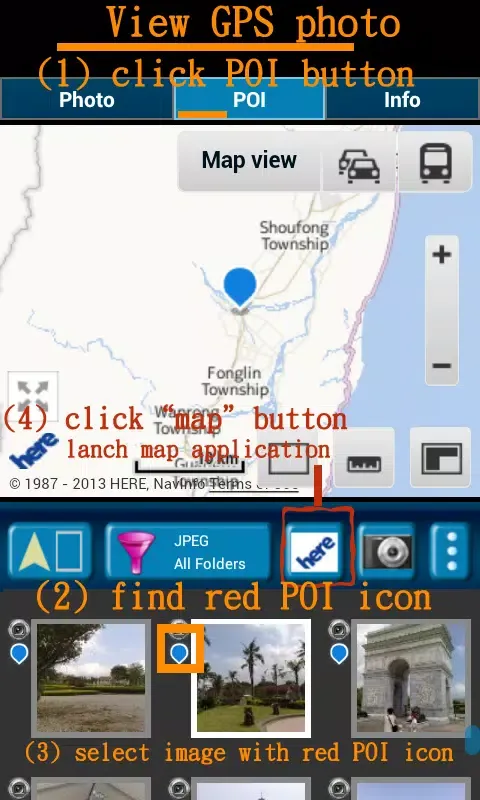Open the POI tab
Viewport: 480px width, 800px height.
pyautogui.click(x=249, y=99)
